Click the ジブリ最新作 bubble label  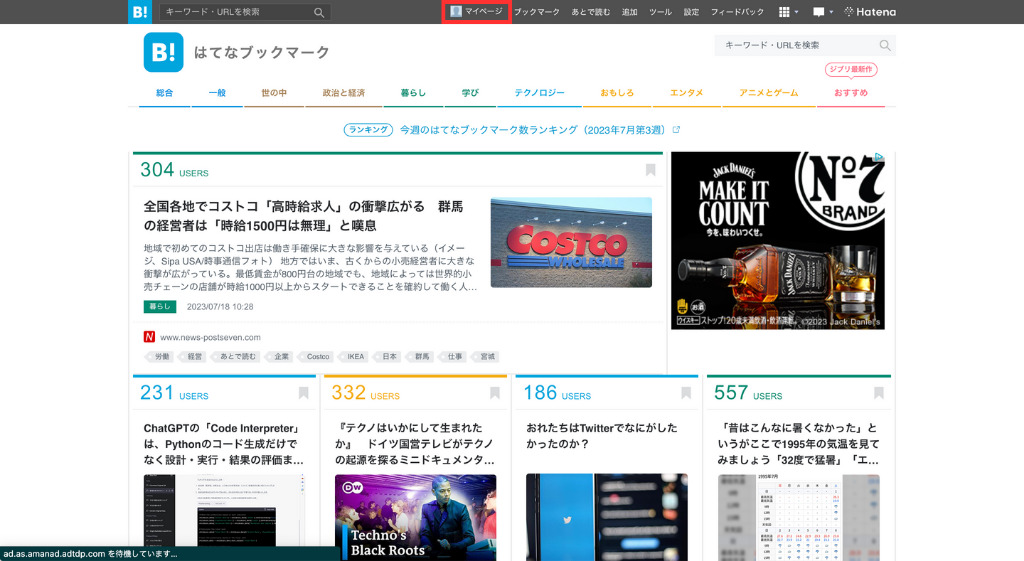coord(851,69)
